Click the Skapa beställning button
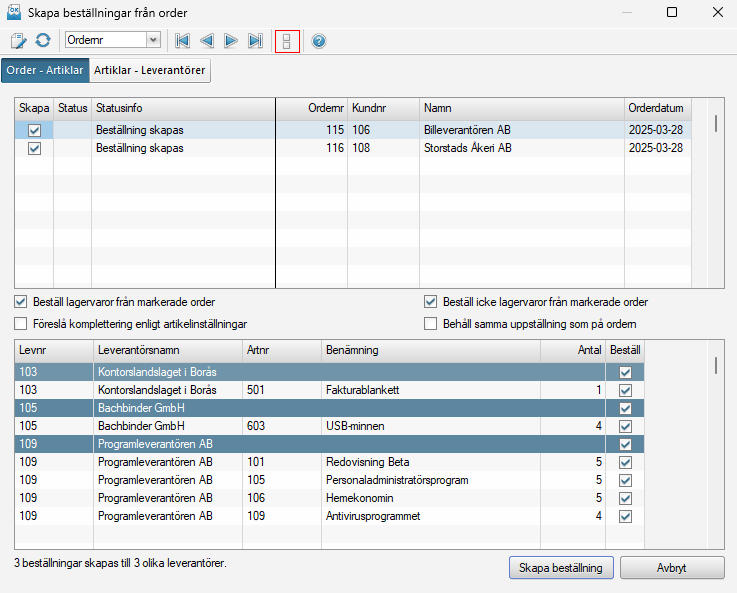This screenshot has height=593, width=737. (x=560, y=568)
